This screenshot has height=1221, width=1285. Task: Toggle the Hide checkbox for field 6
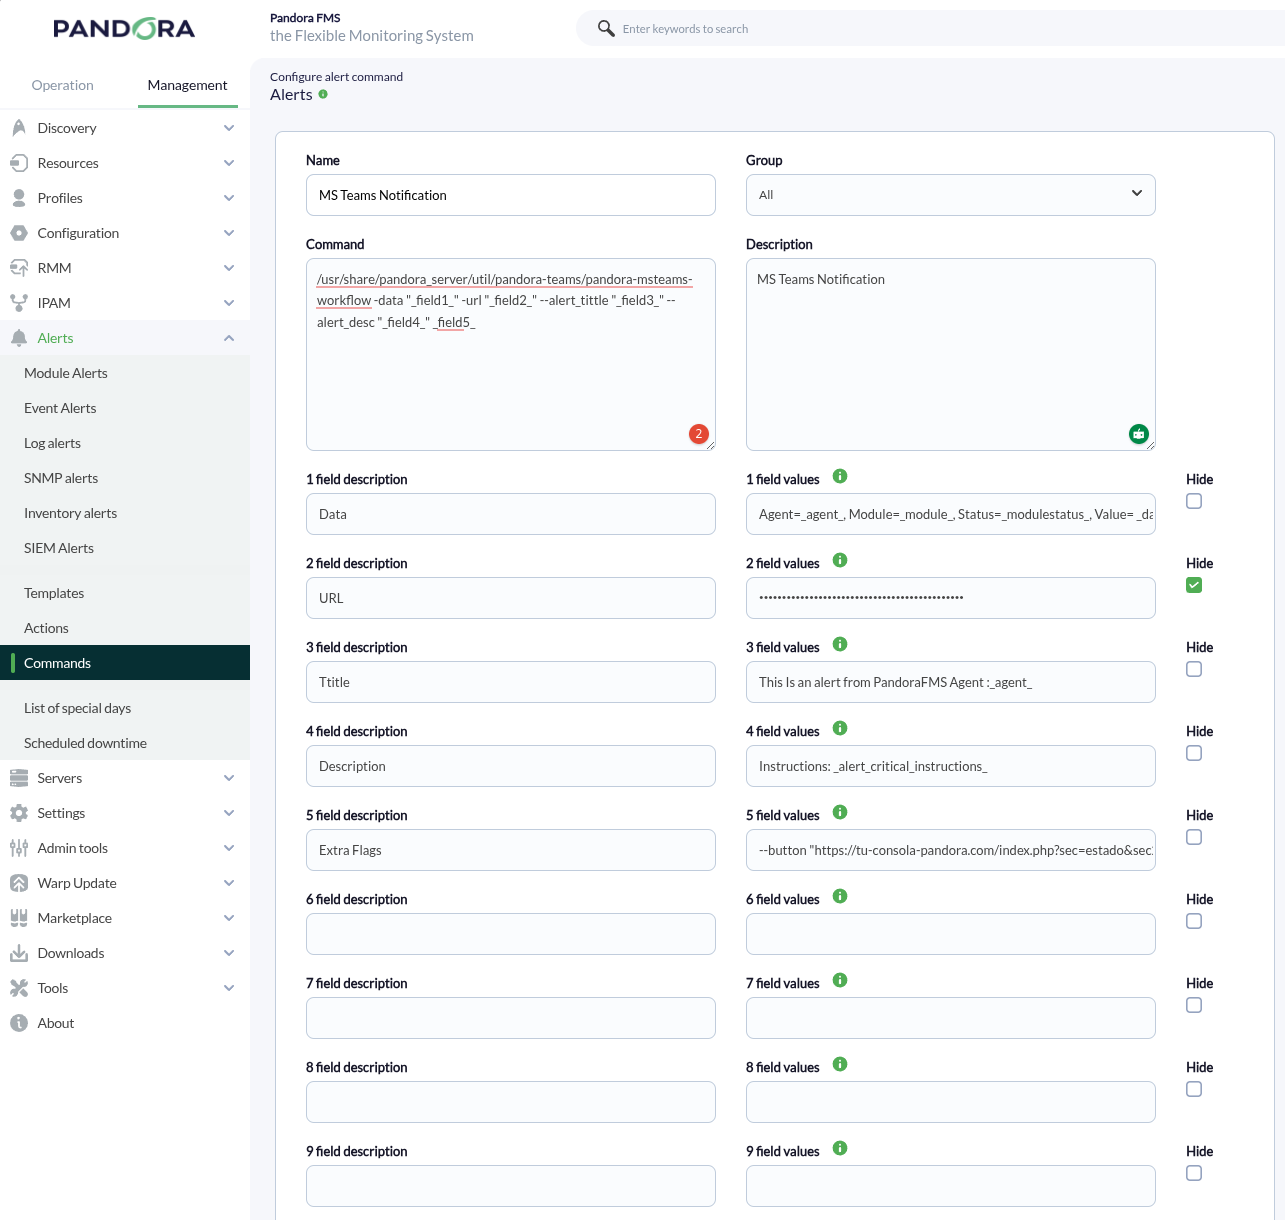point(1194,921)
